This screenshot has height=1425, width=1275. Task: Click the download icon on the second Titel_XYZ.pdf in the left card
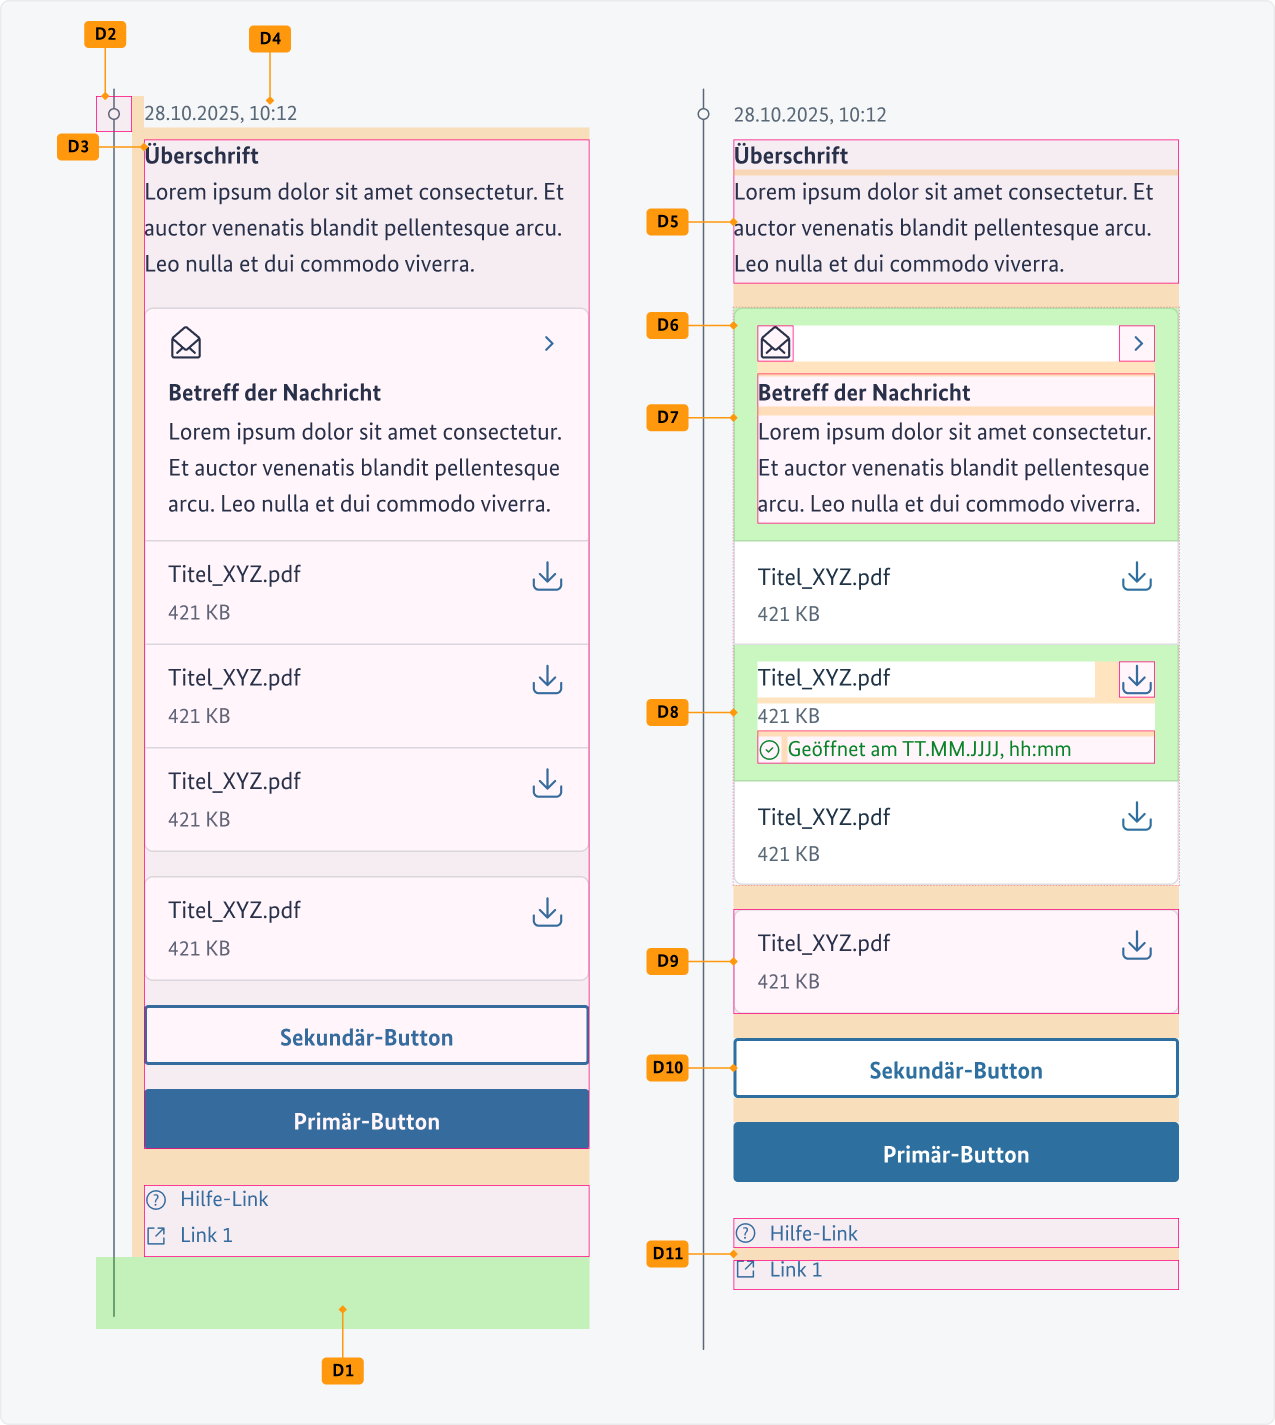click(546, 680)
